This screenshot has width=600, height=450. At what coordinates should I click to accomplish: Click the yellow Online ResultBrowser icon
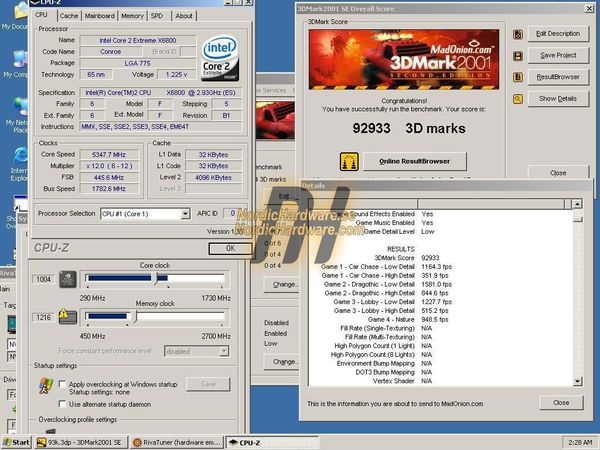coord(349,161)
